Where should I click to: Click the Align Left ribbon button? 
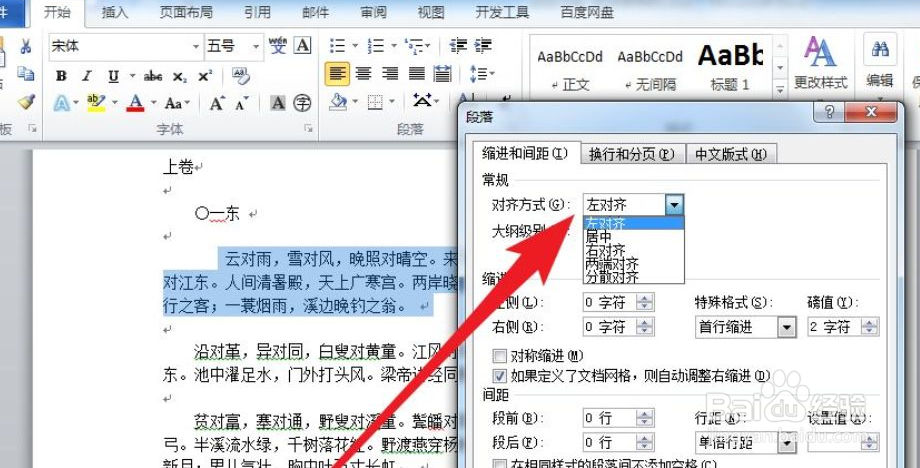coord(337,74)
